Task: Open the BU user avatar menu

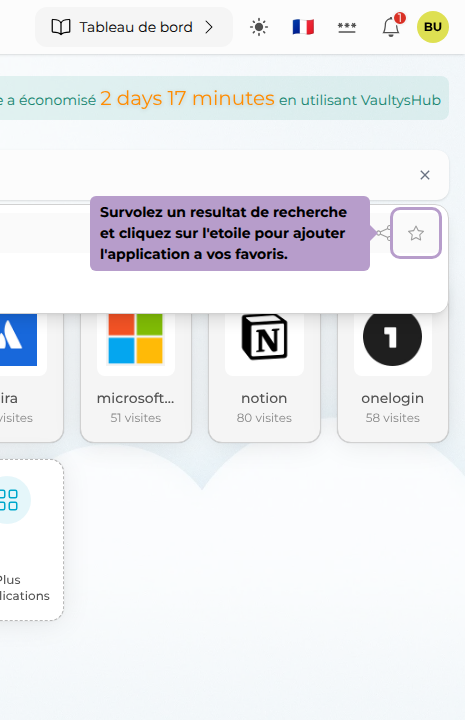Action: [432, 27]
